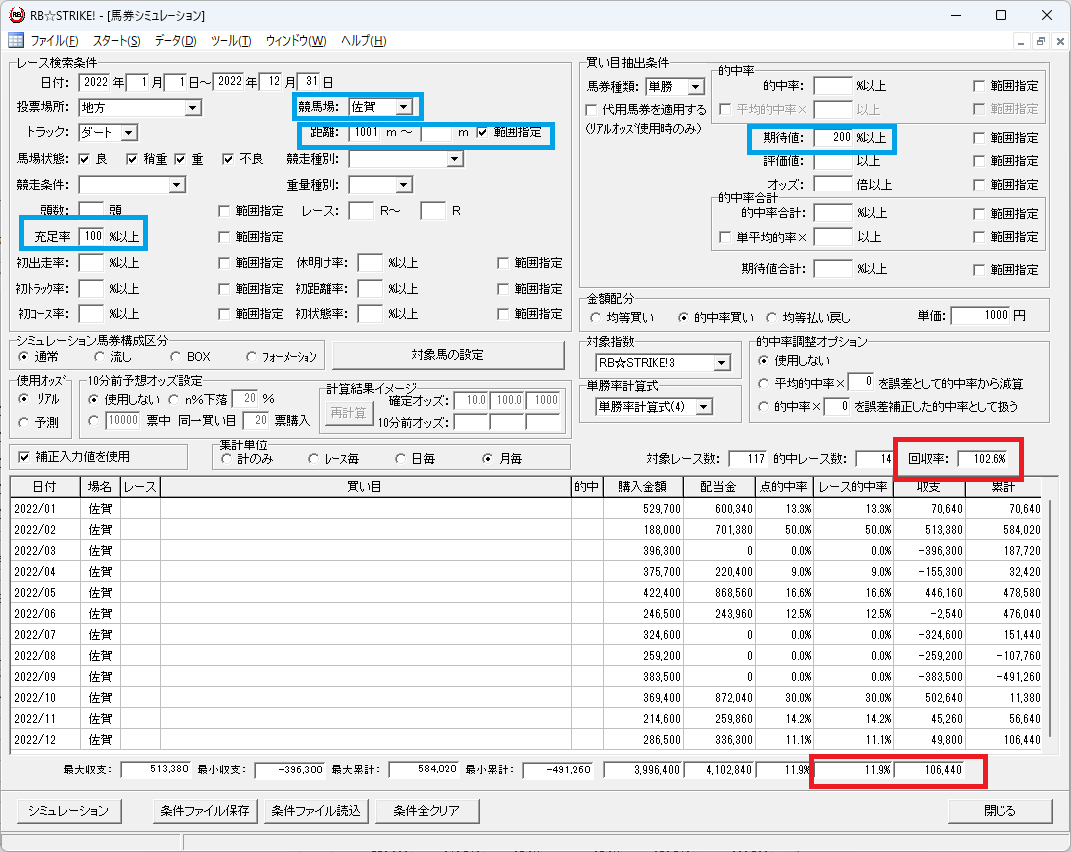This screenshot has width=1071, height=852.
Task: Select 計のみ aggregation radio
Action: 226,459
